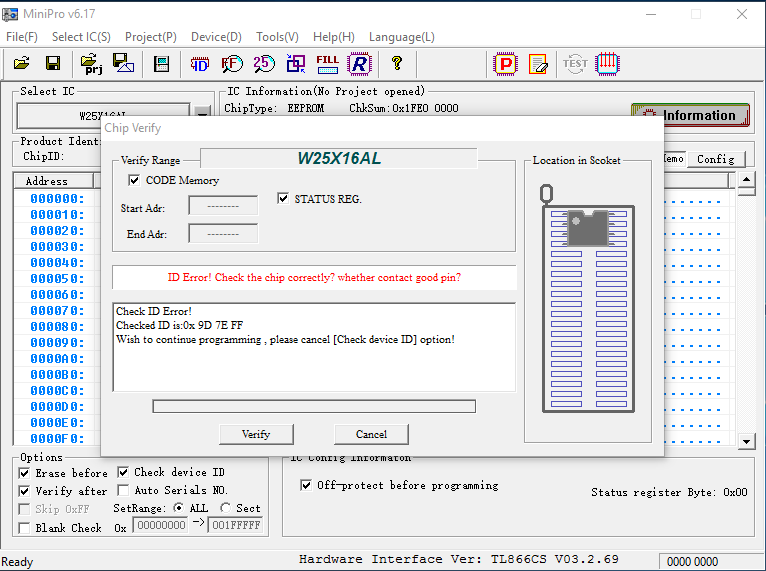Click address row 0000F0:
Viewport: 766px width, 571px height.
click(57, 439)
